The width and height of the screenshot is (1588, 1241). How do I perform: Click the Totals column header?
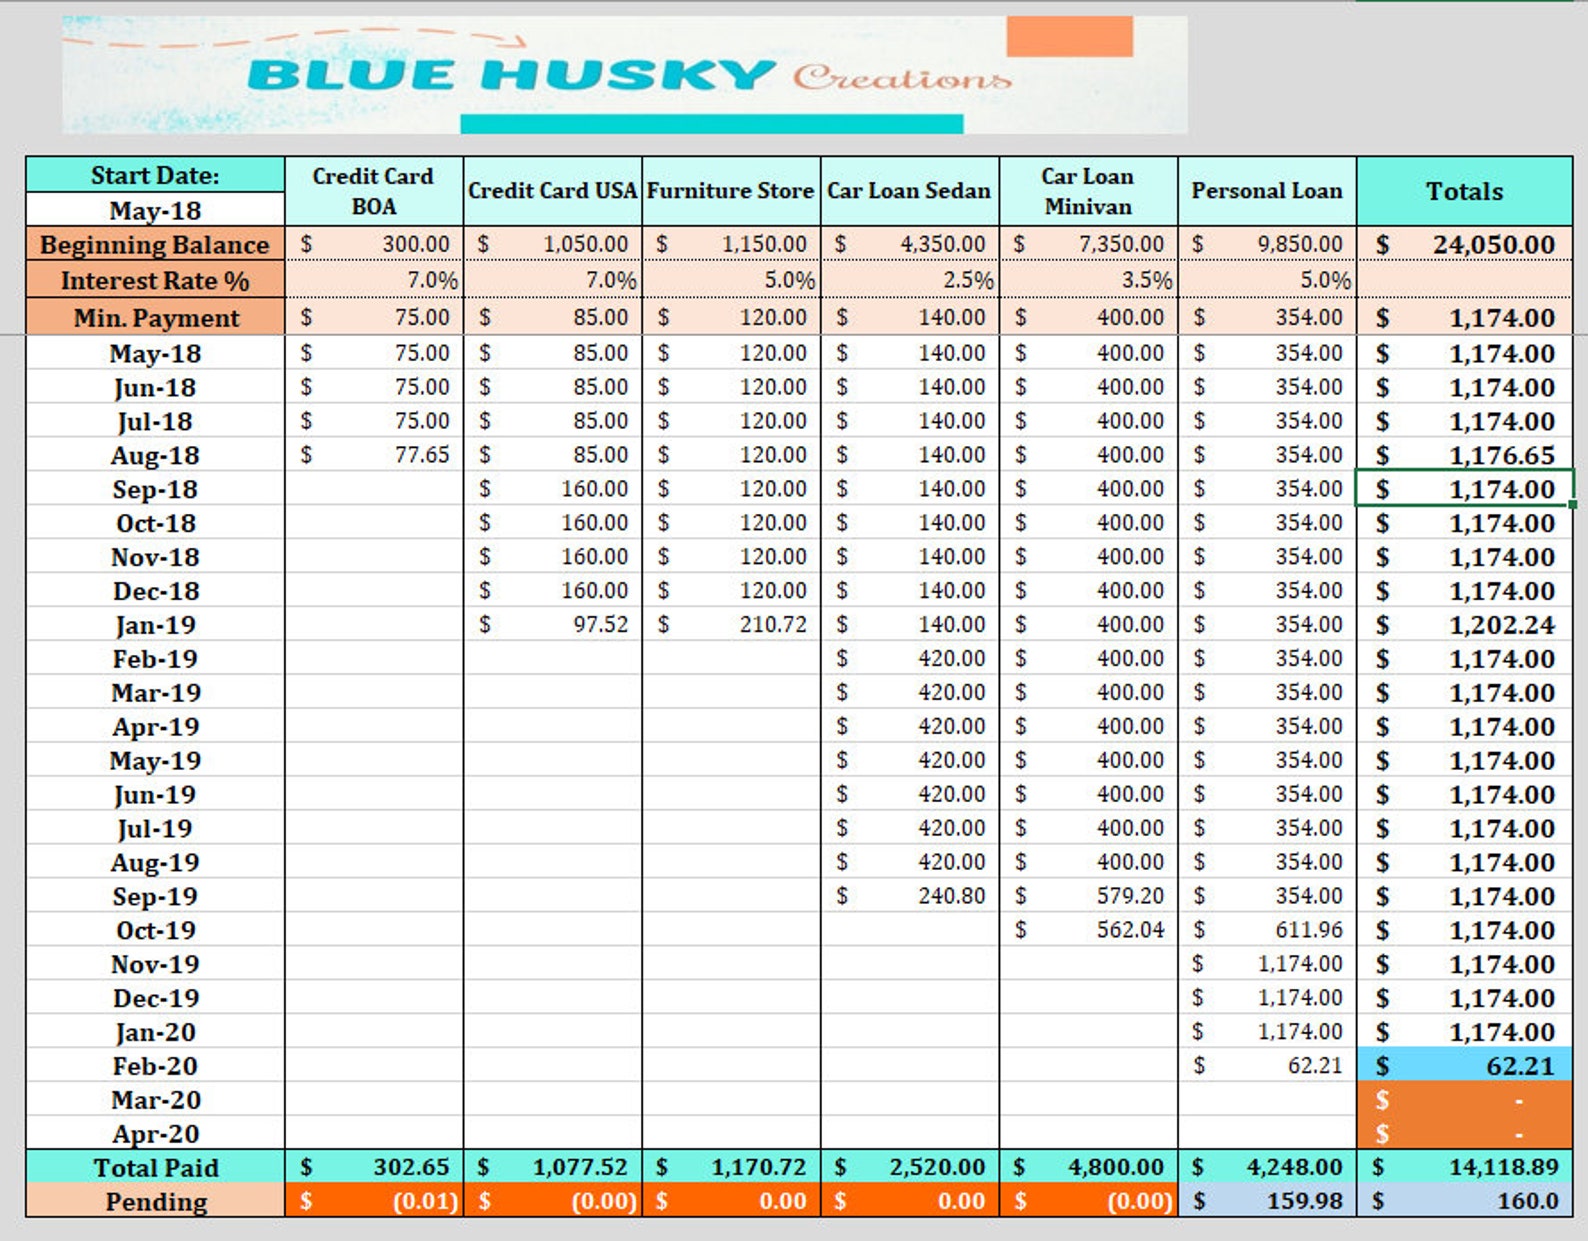click(1464, 191)
